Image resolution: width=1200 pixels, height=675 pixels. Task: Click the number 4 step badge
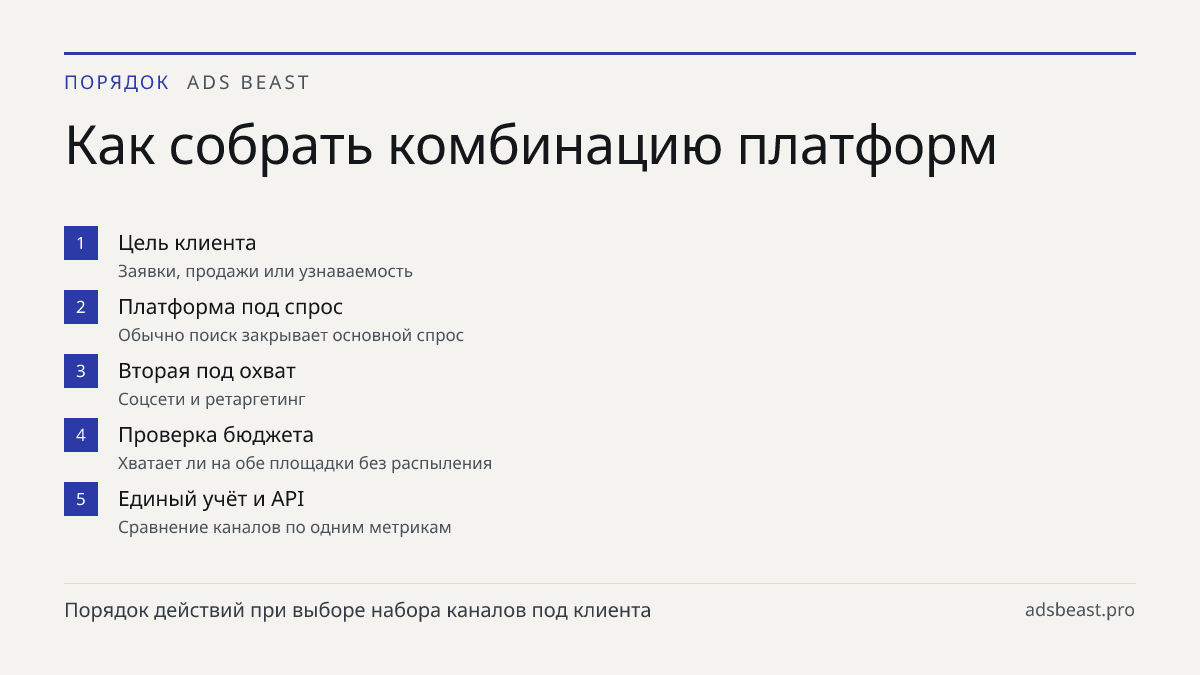click(81, 435)
